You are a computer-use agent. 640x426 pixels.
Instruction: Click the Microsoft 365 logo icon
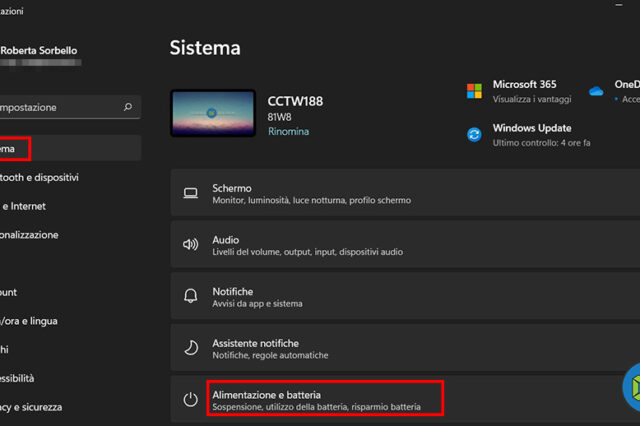tap(474, 91)
